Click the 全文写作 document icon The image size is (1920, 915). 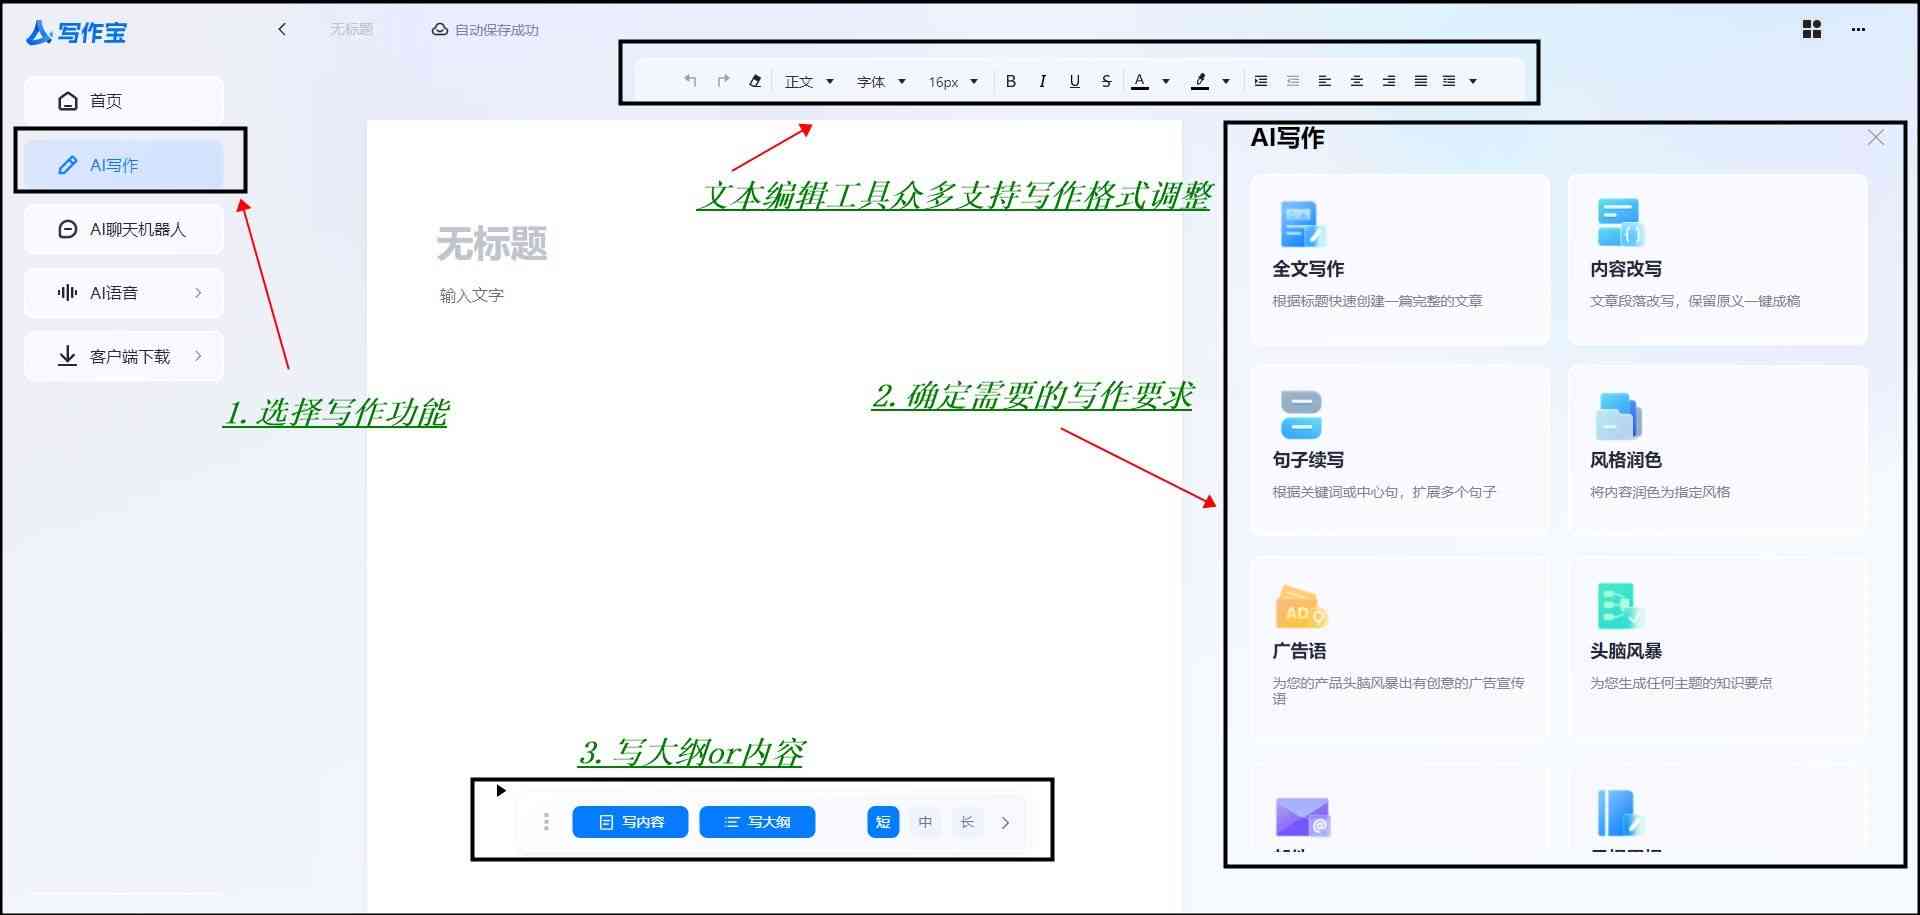tap(1302, 224)
